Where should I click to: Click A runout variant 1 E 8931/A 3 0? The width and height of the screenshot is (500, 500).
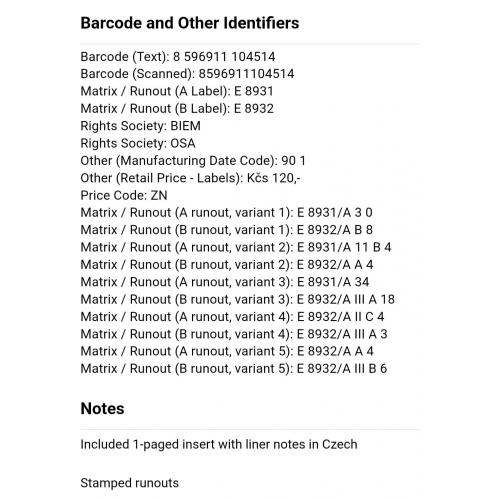pyautogui.click(x=227, y=213)
